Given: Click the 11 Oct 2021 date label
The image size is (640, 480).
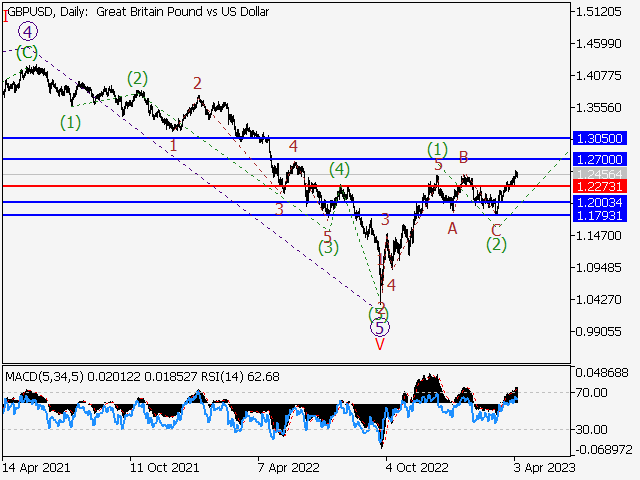Looking at the screenshot, I should pos(164,467).
